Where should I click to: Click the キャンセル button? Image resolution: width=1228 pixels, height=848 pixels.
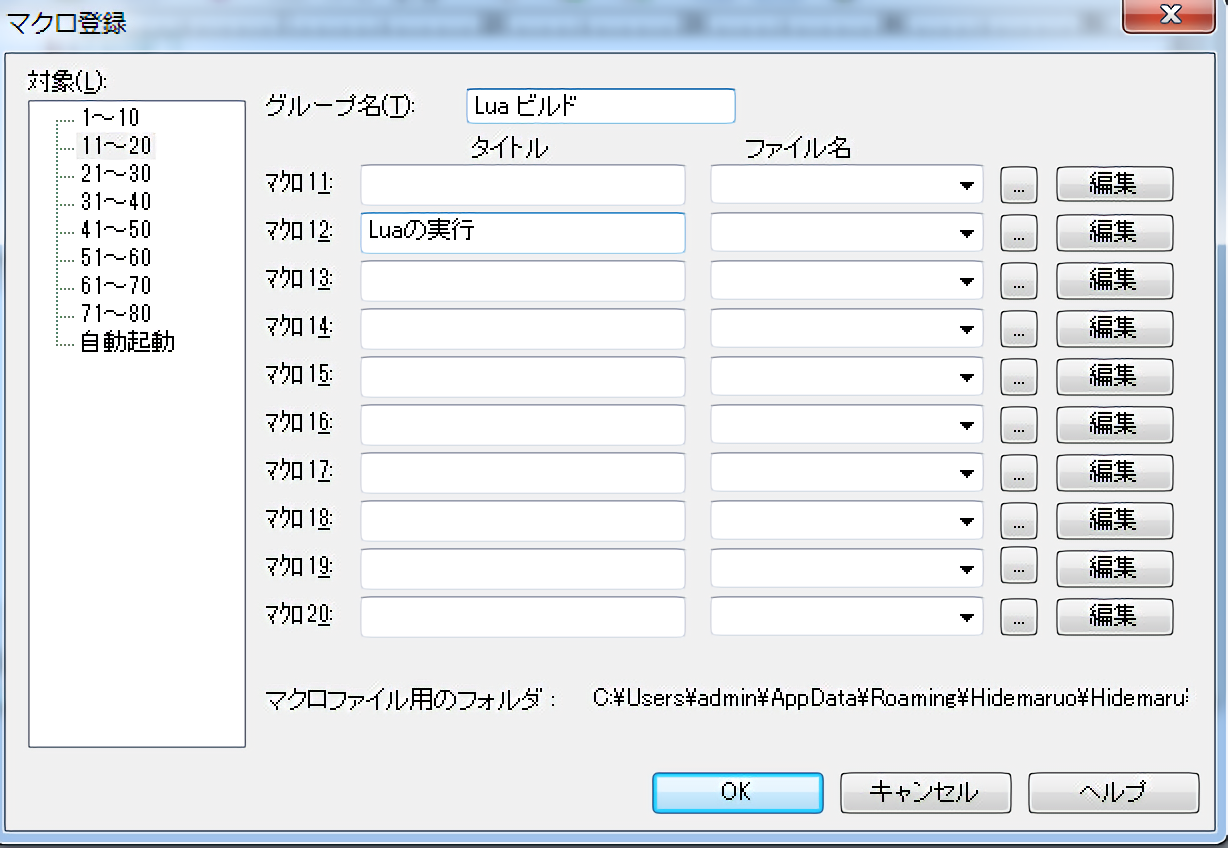925,792
